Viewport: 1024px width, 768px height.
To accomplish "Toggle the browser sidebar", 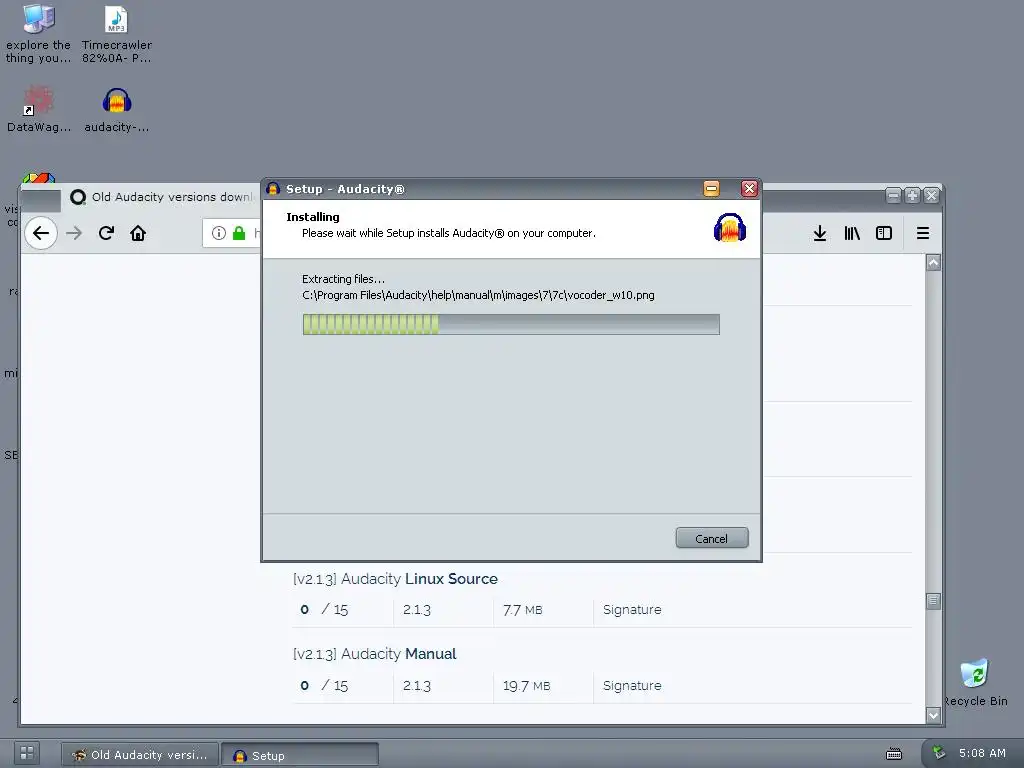I will [884, 233].
